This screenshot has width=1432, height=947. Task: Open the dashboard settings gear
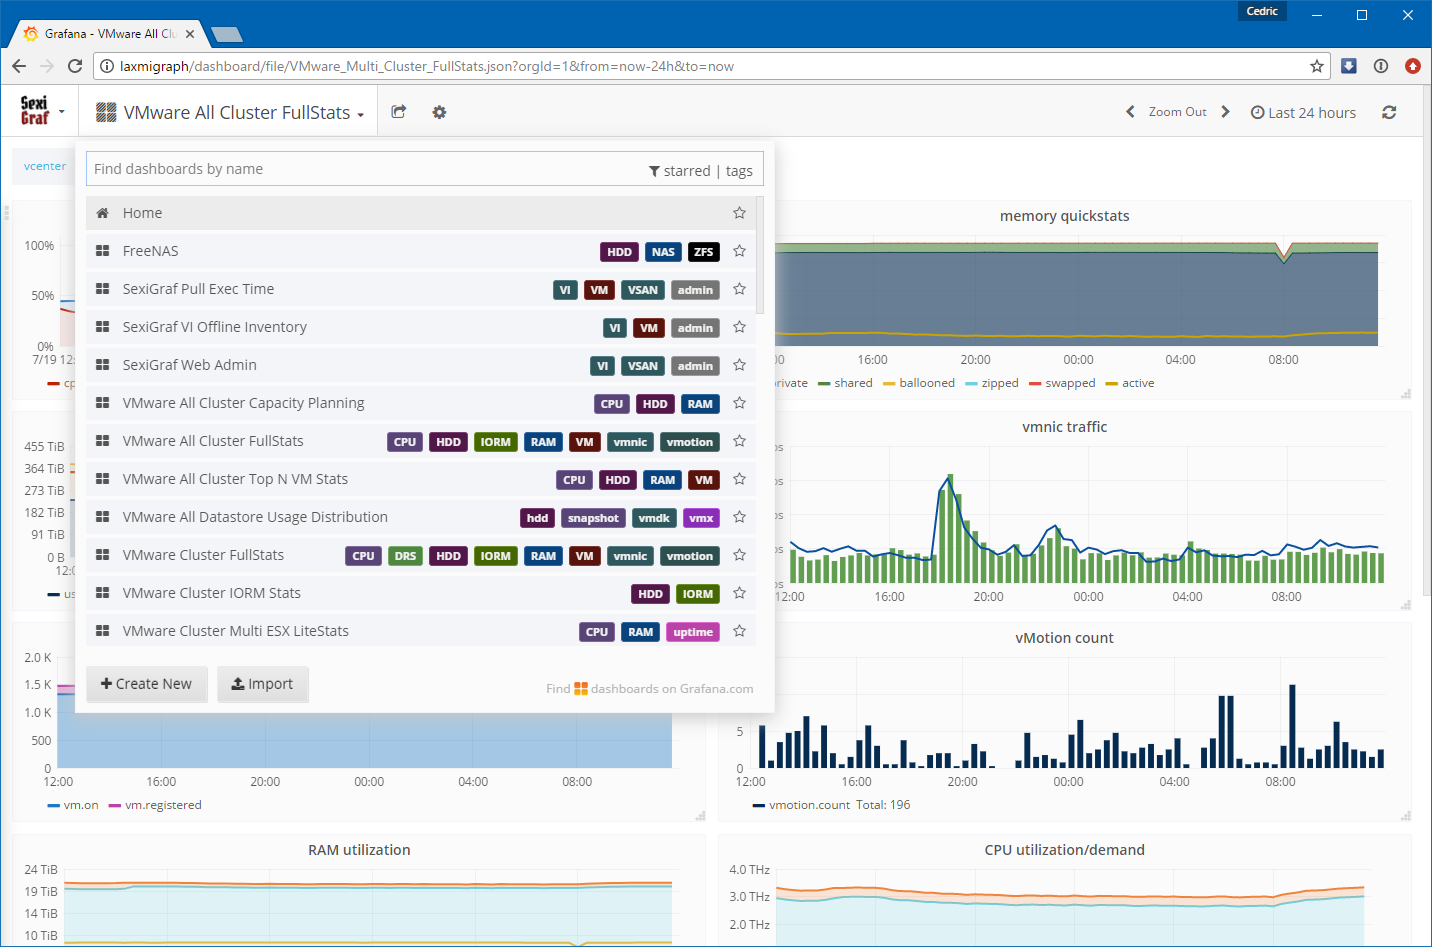click(x=439, y=112)
